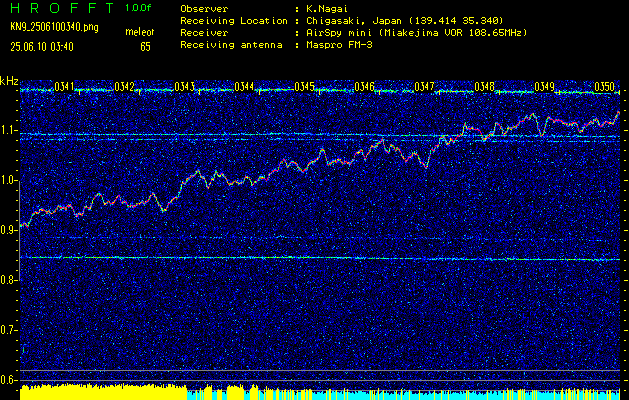
Task: Select the 0347 time marker
Action: tap(424, 86)
